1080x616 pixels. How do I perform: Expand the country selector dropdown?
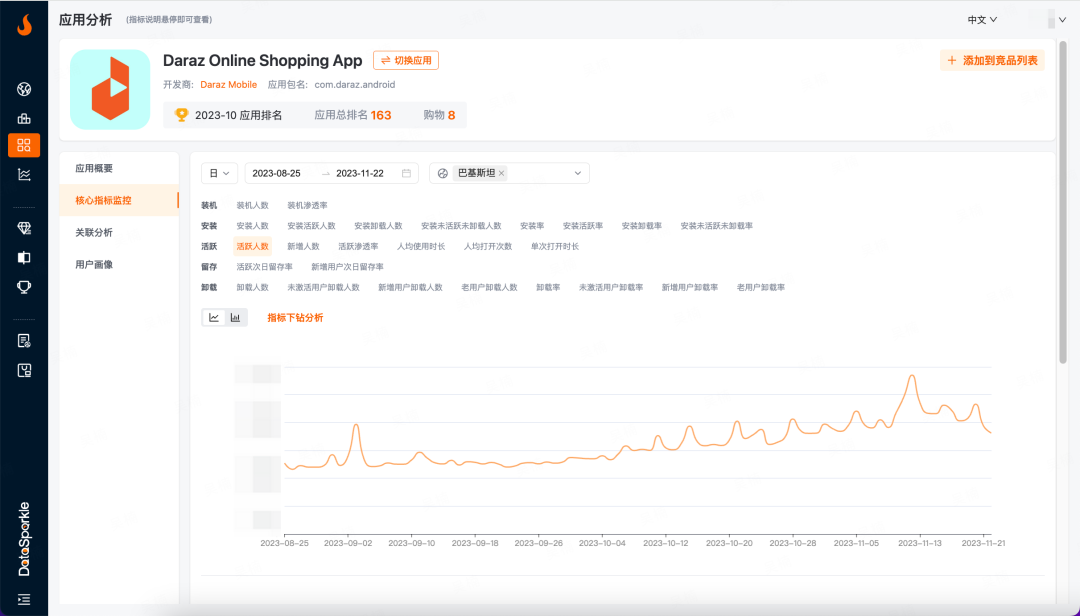tap(577, 173)
